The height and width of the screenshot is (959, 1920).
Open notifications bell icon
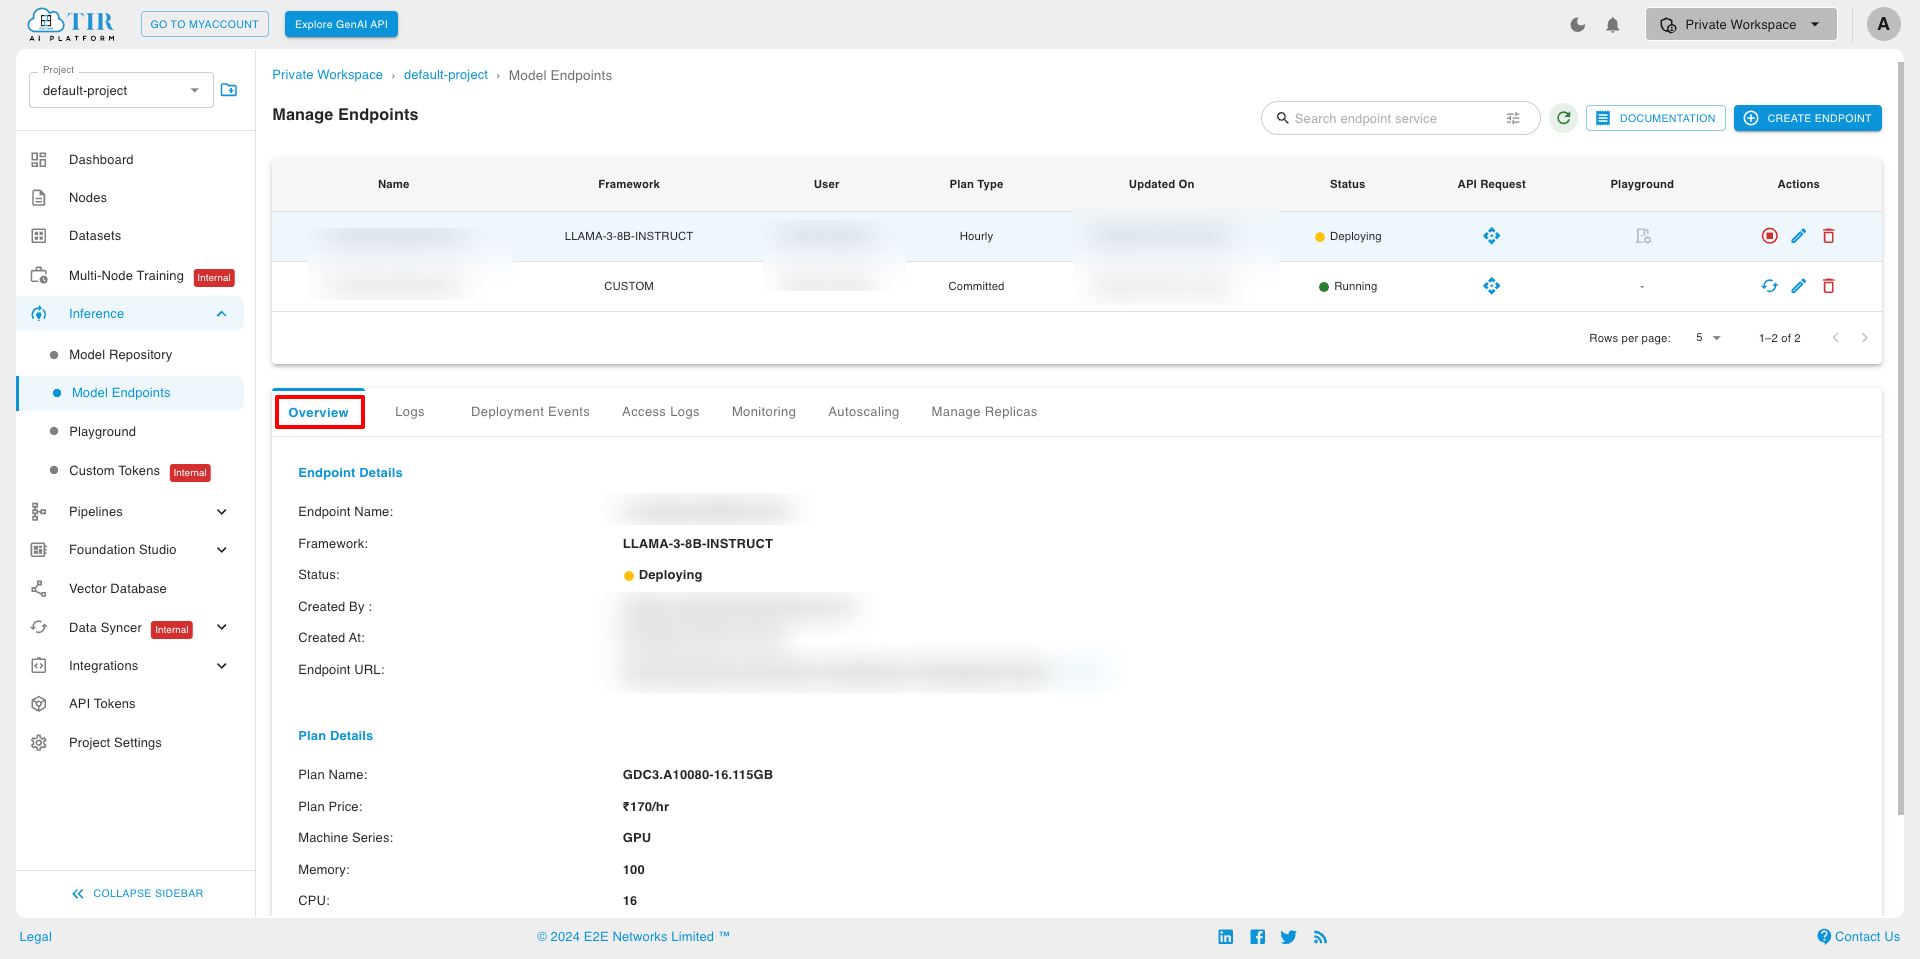[x=1613, y=25]
